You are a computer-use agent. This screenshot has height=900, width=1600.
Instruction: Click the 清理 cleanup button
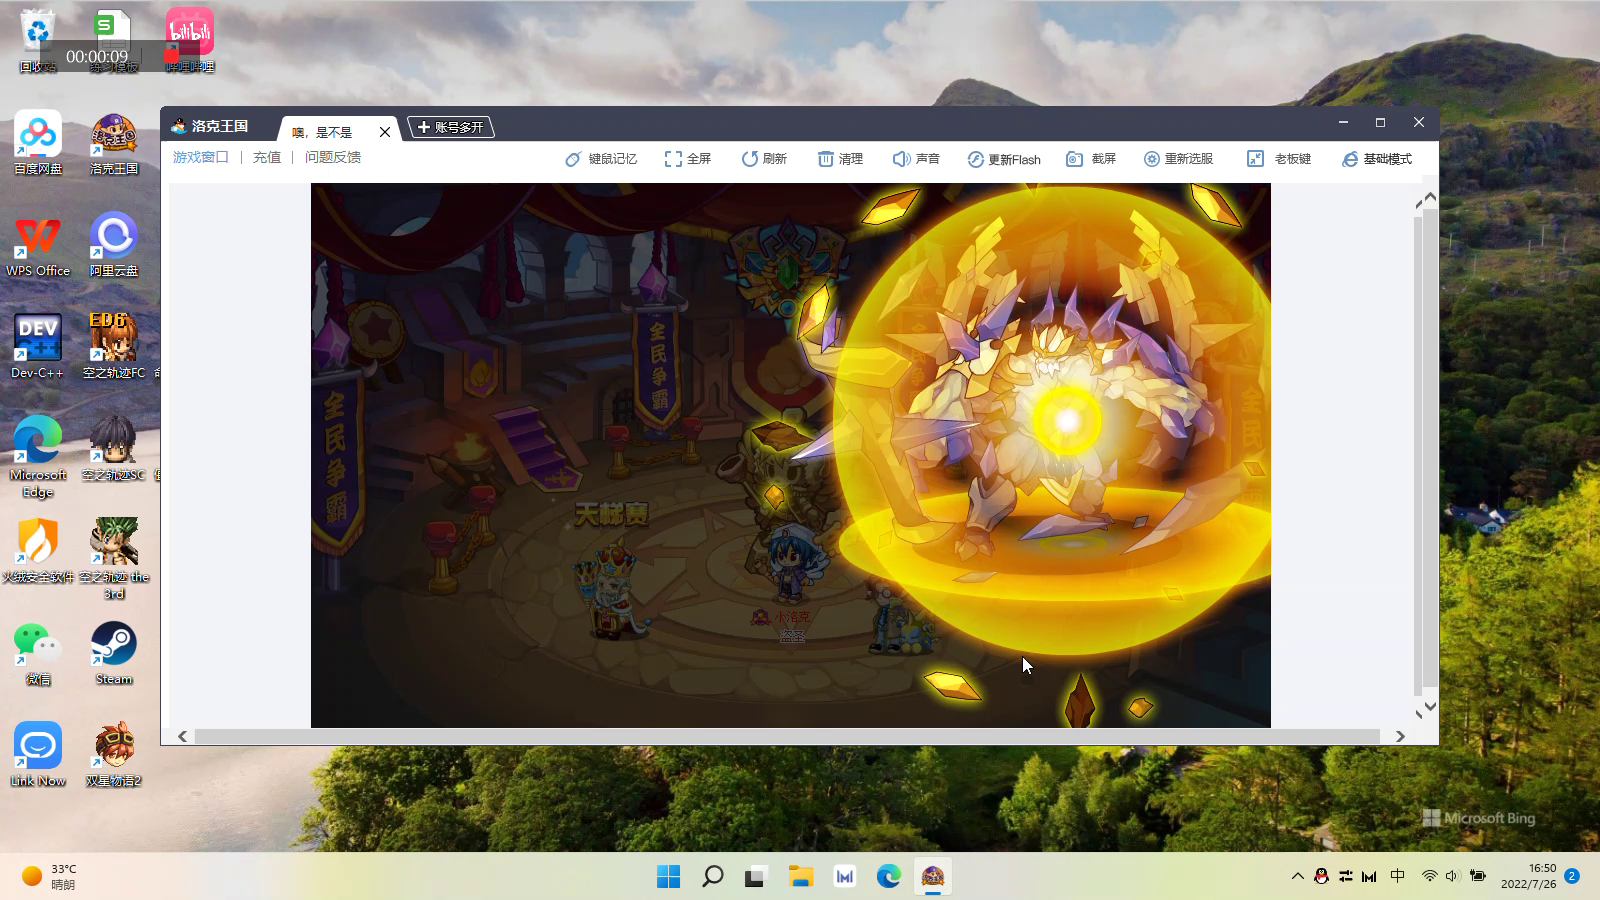point(840,159)
